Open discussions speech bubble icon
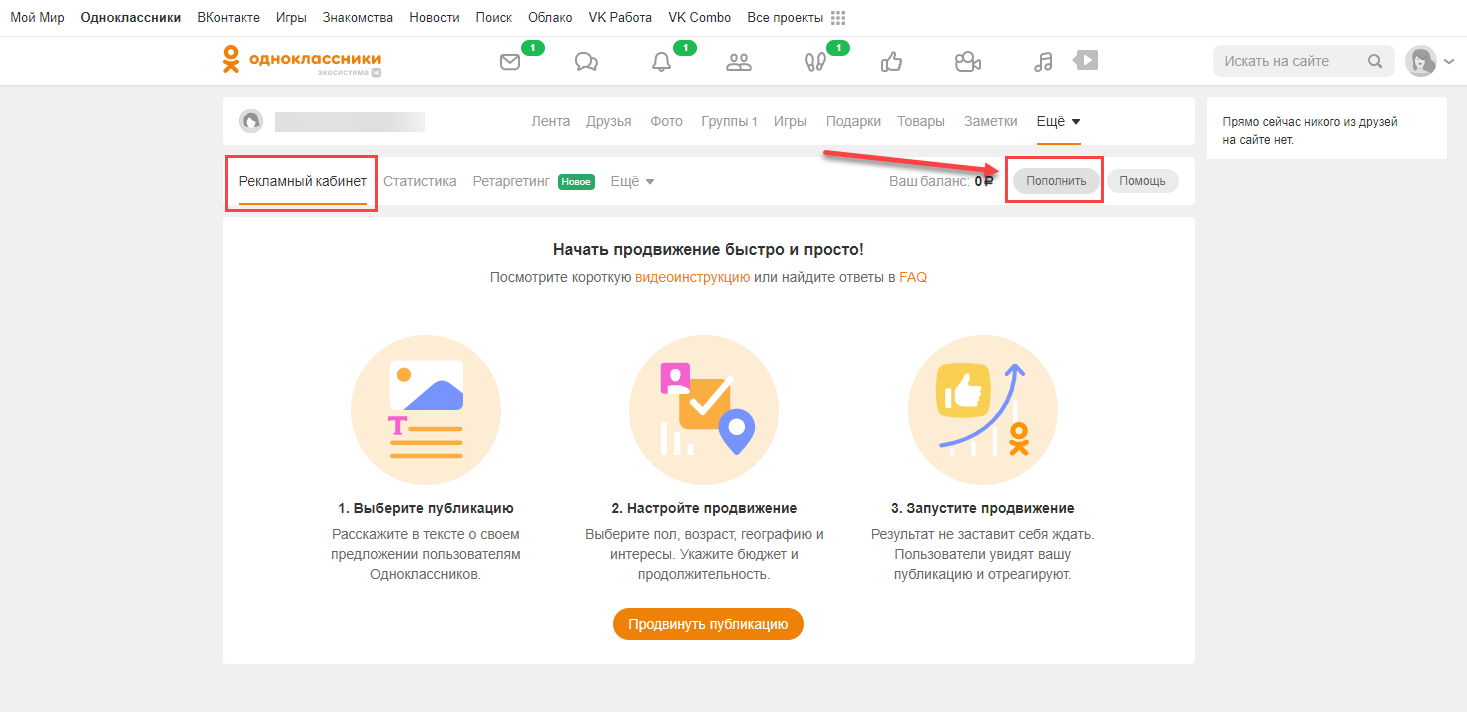Viewport: 1467px width, 712px height. [586, 62]
